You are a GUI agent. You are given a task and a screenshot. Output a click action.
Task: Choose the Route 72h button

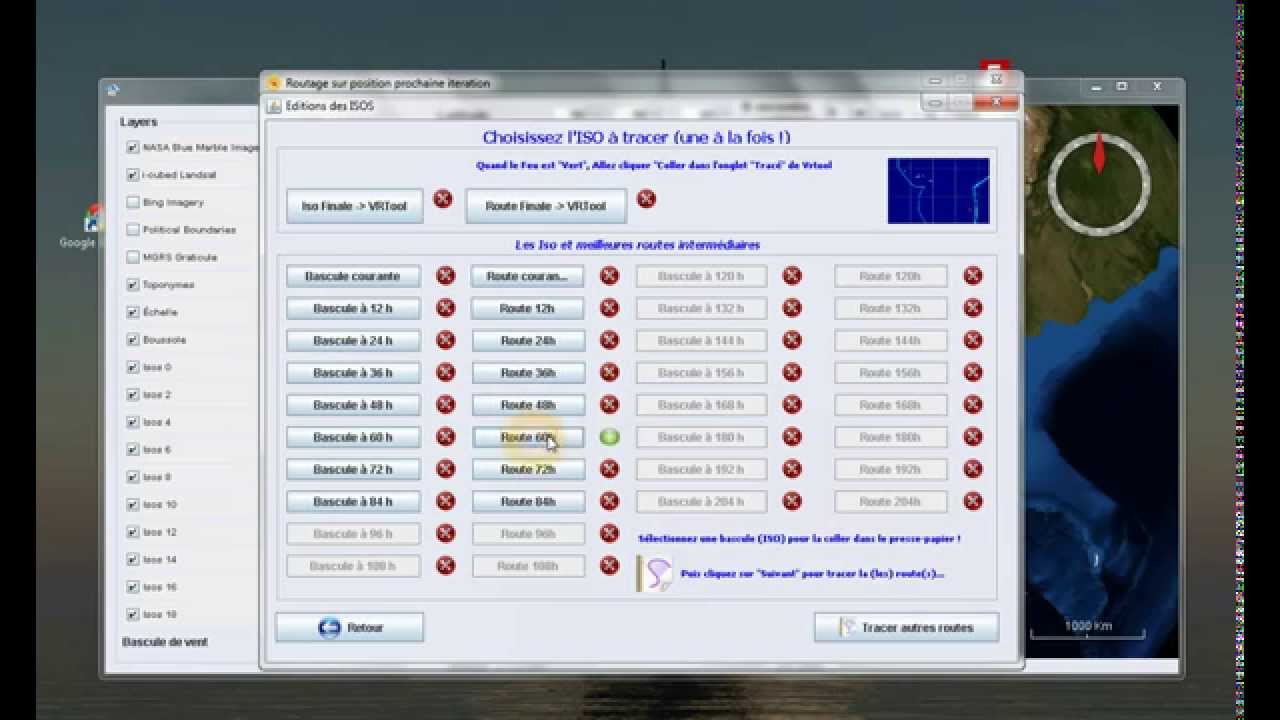(528, 469)
